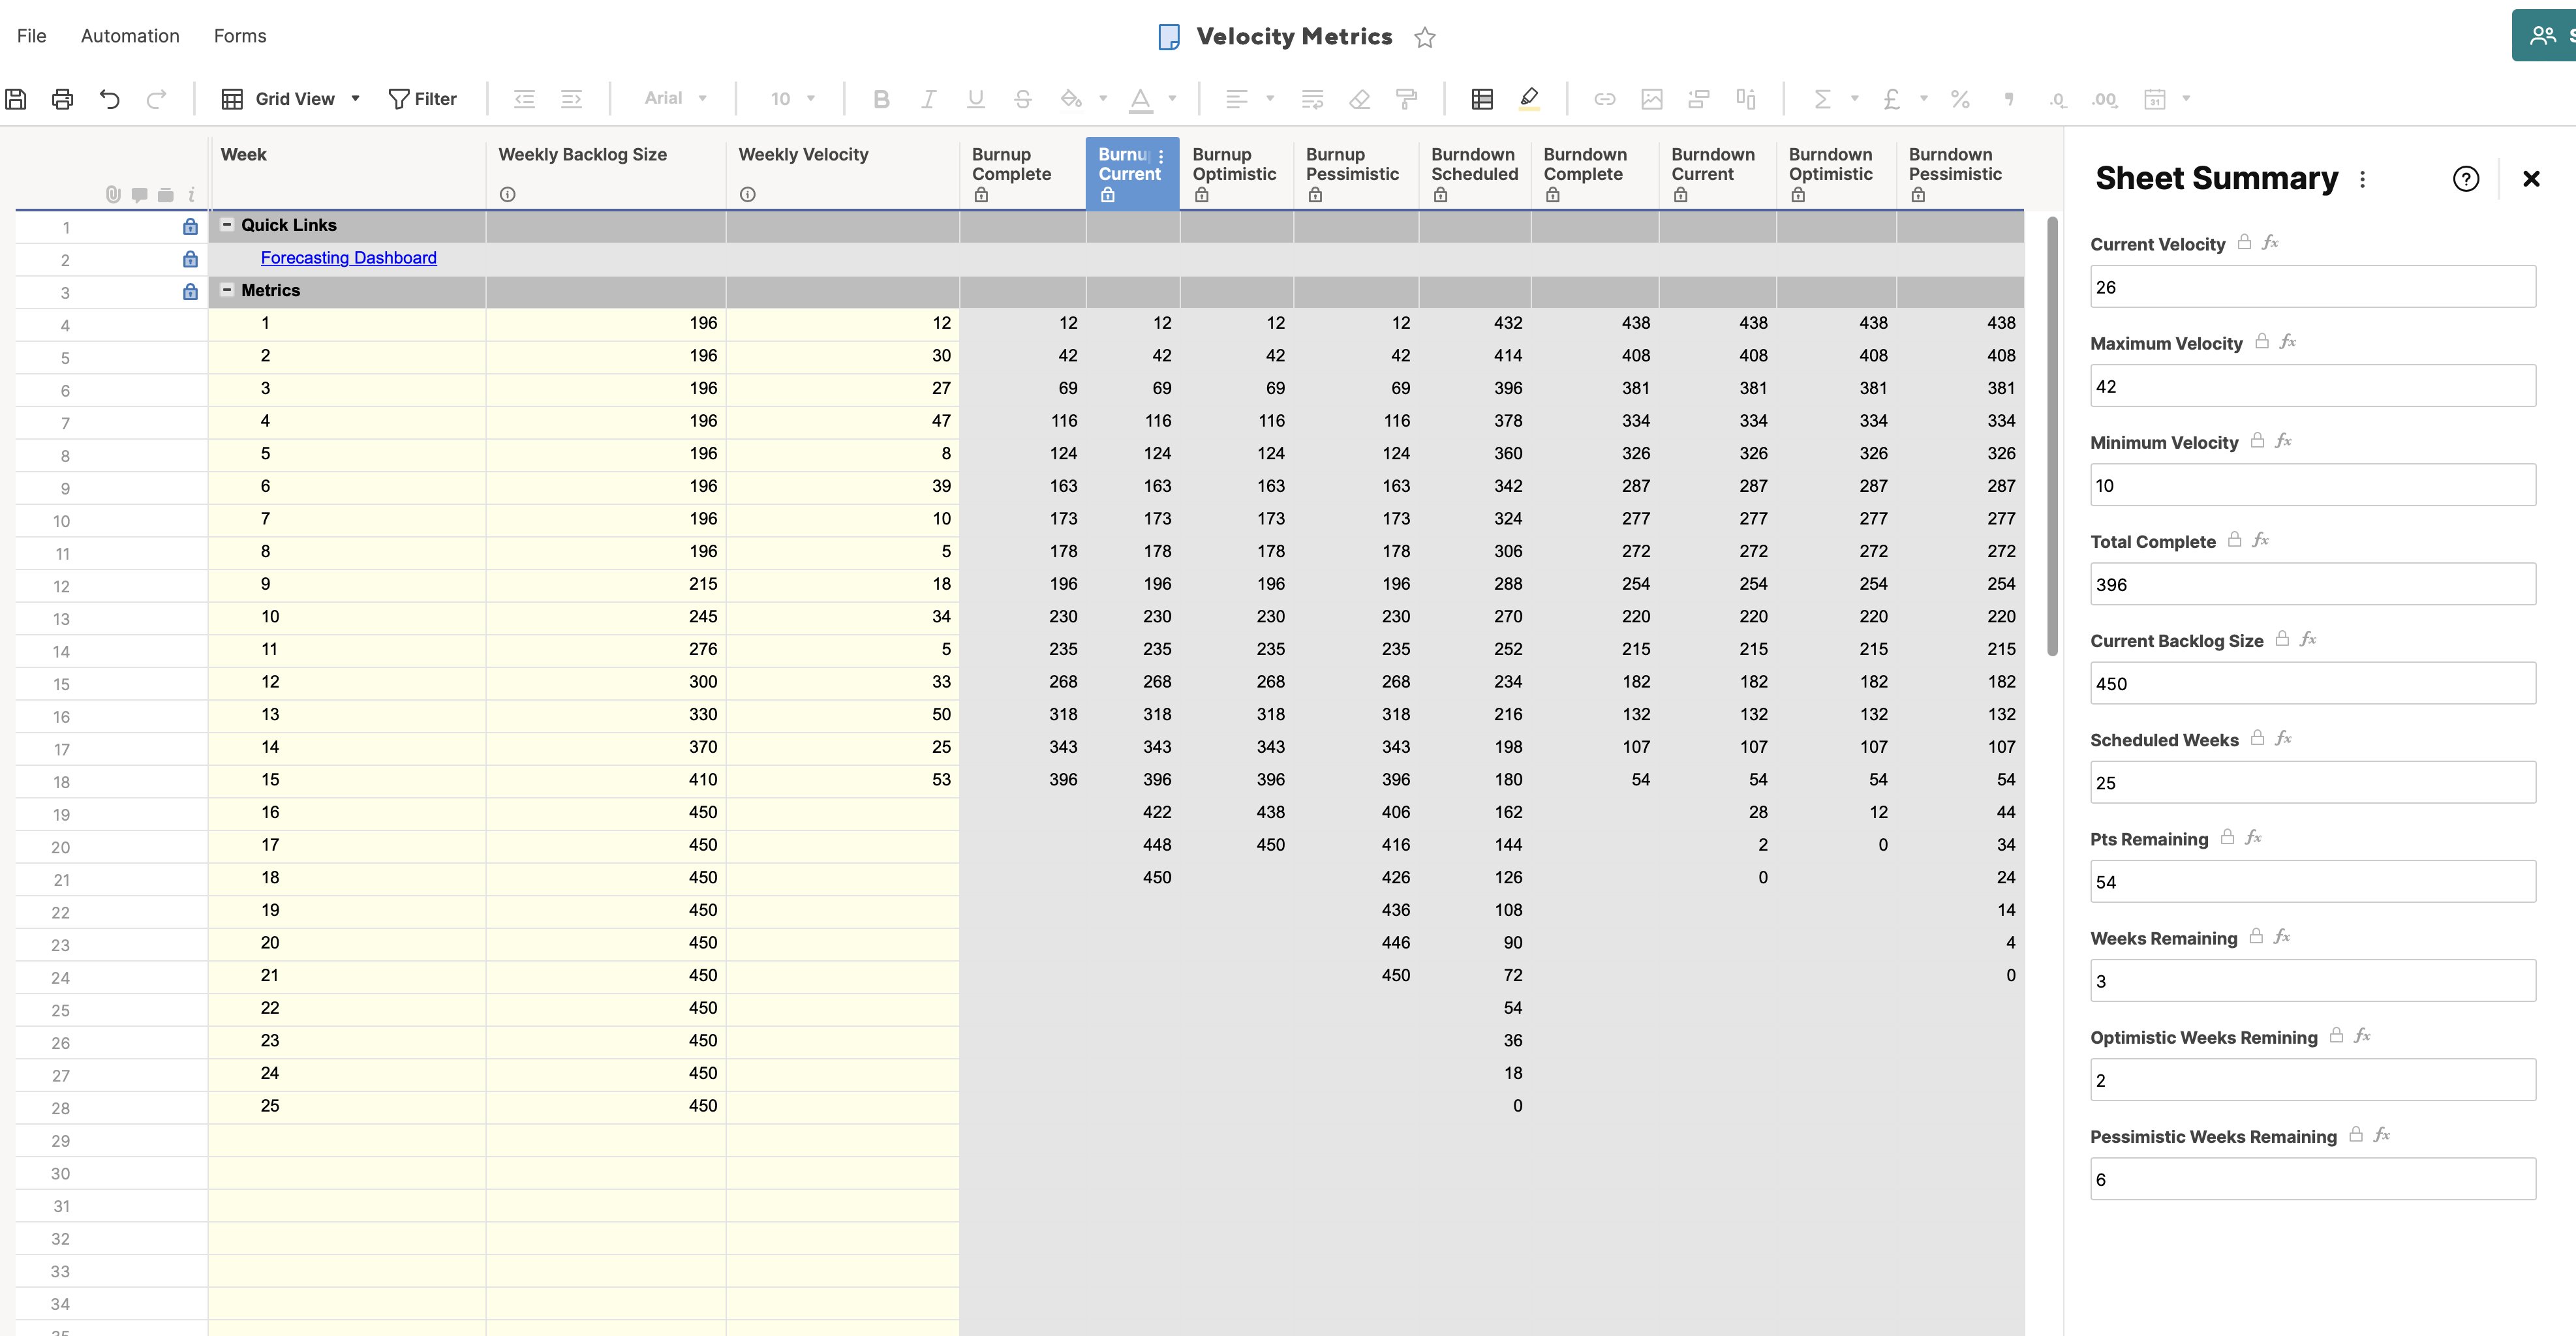Screen dimensions: 2576x1336
Task: Toggle wrap text
Action: (1312, 99)
